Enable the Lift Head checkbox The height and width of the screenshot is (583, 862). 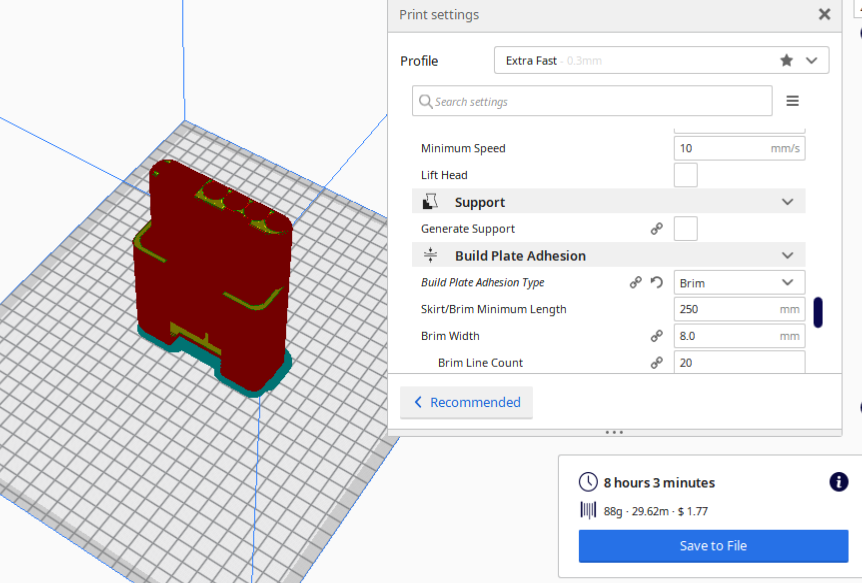pos(686,175)
